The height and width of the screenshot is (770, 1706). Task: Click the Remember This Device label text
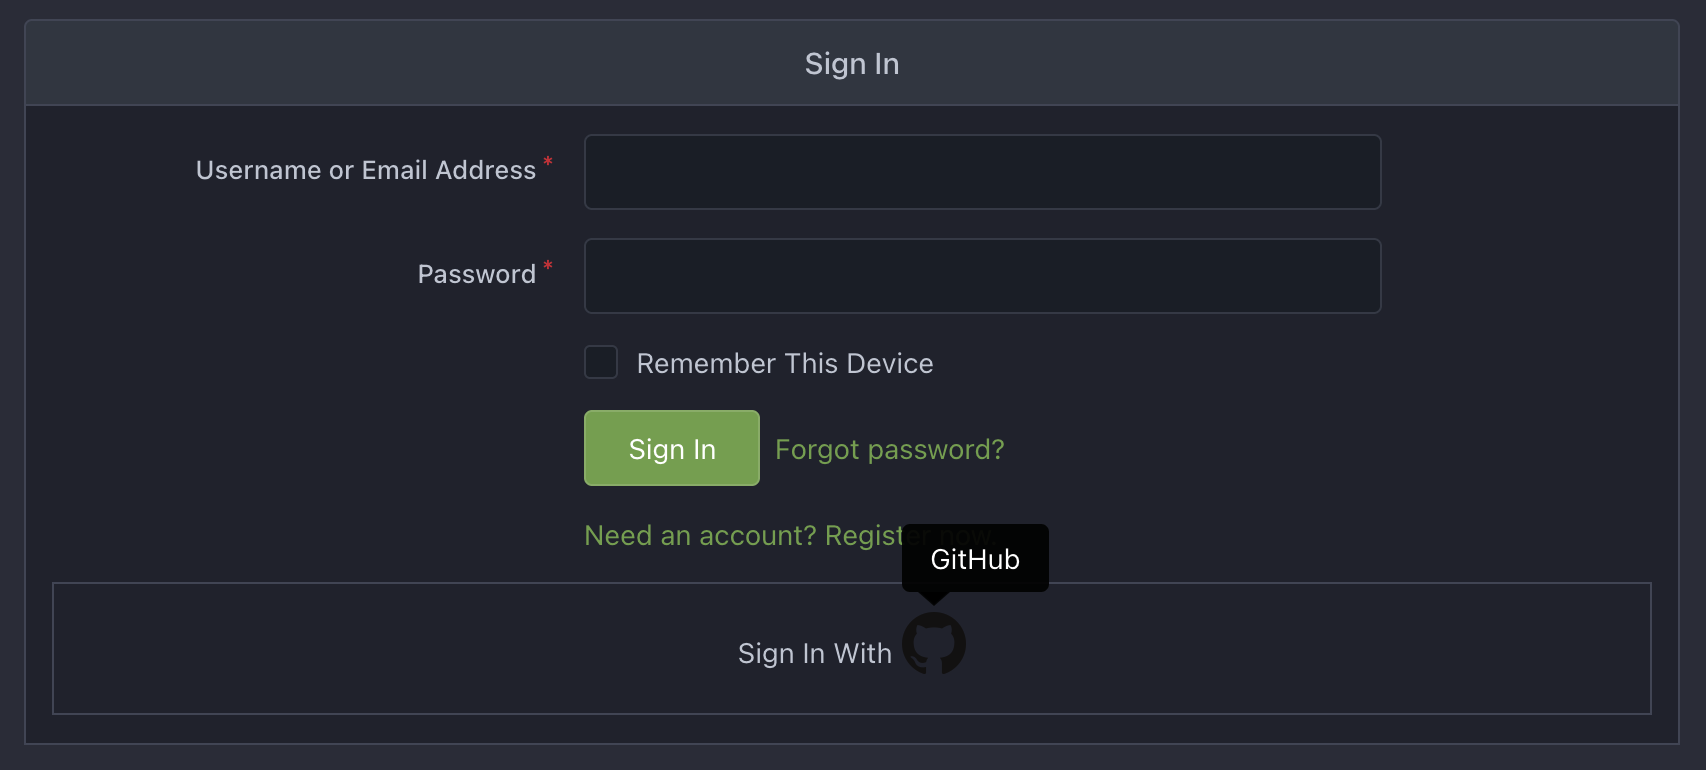[x=784, y=363]
